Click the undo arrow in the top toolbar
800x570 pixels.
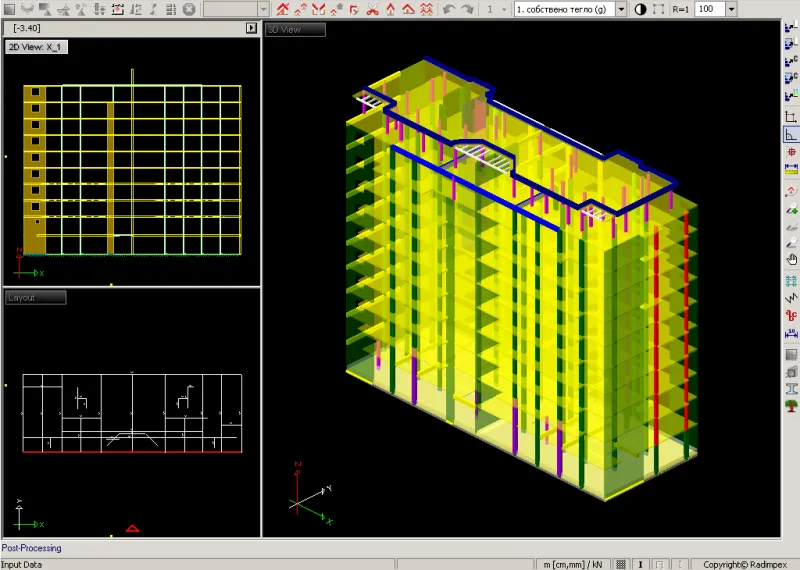[448, 9]
